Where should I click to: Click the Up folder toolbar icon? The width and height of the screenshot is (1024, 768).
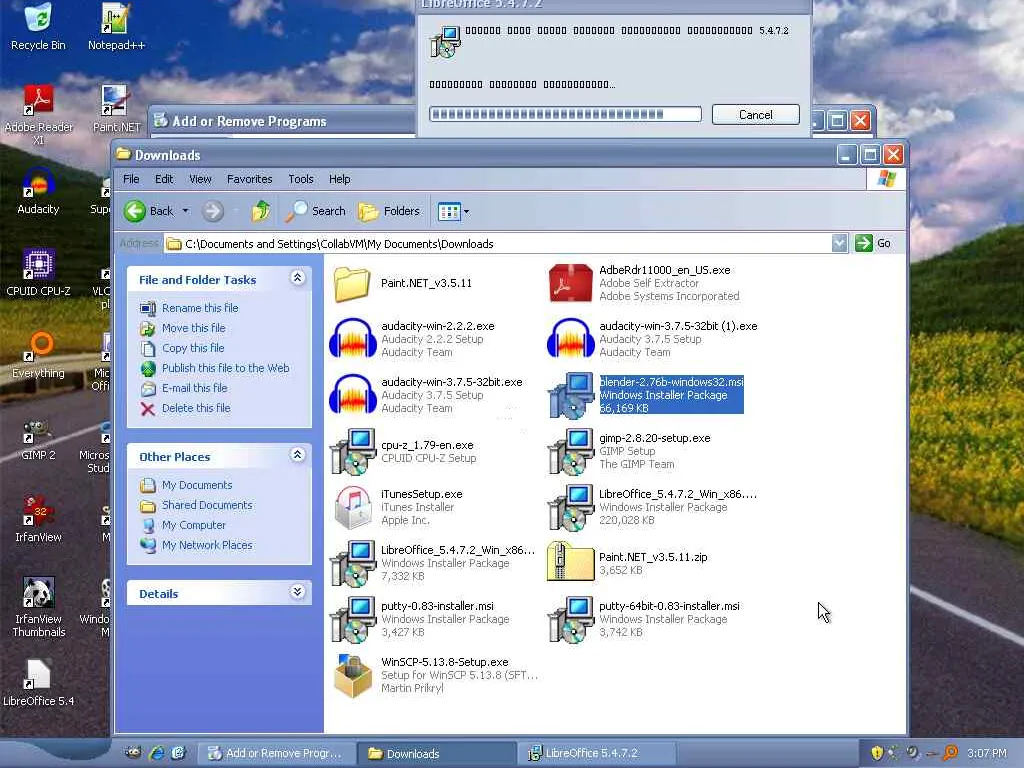(x=261, y=211)
